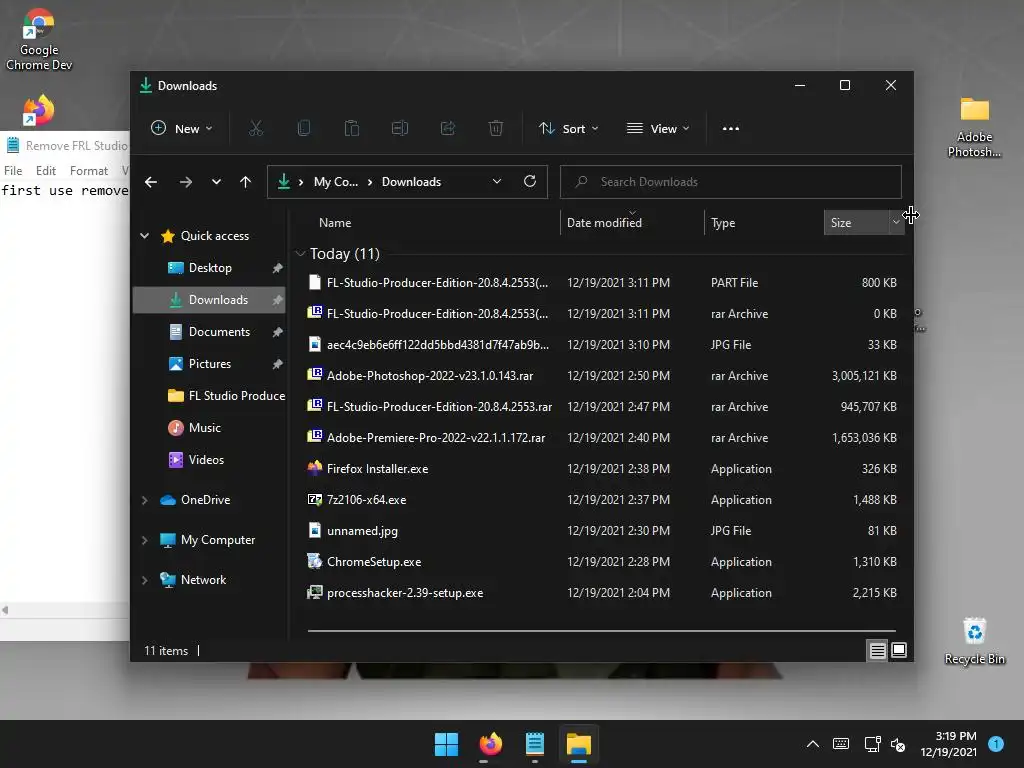Viewport: 1024px width, 768px height.
Task: Show hidden tray icons chevron
Action: (x=813, y=744)
